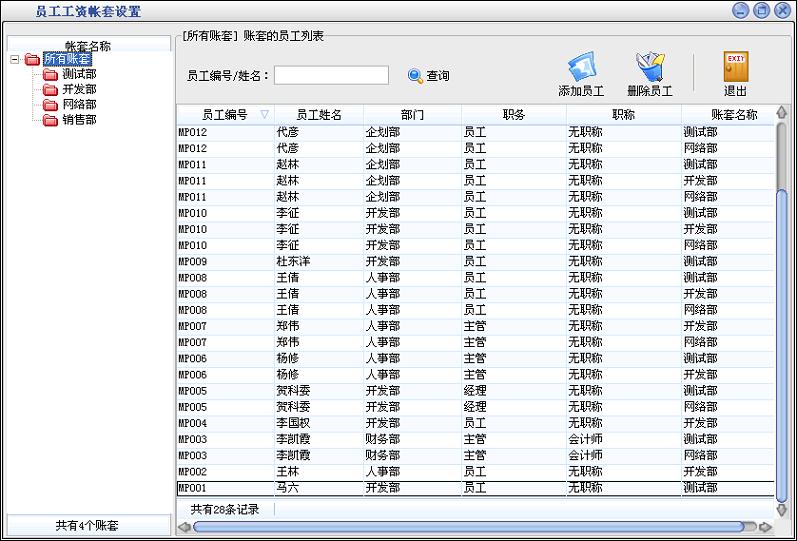Click the 部门 column header
Image resolution: width=797 pixels, height=541 pixels.
click(x=411, y=114)
